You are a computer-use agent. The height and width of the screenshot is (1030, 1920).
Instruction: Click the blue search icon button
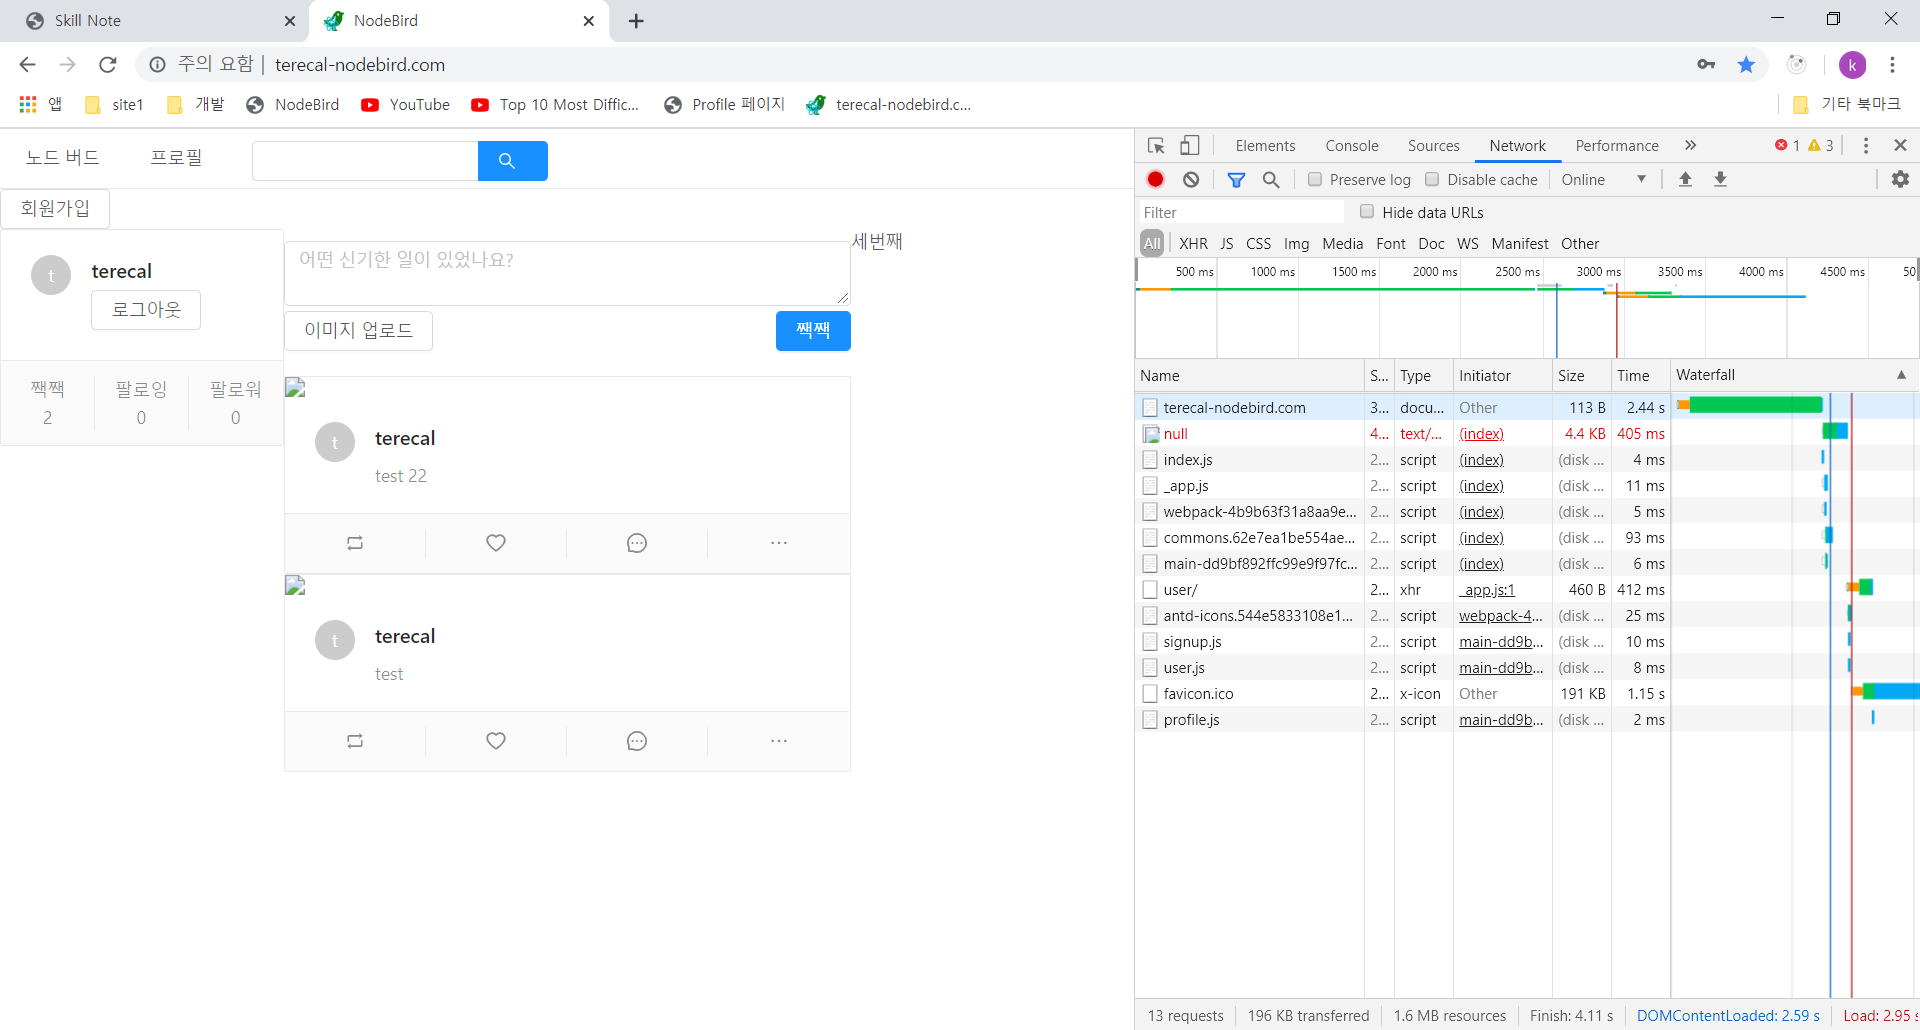pos(512,161)
